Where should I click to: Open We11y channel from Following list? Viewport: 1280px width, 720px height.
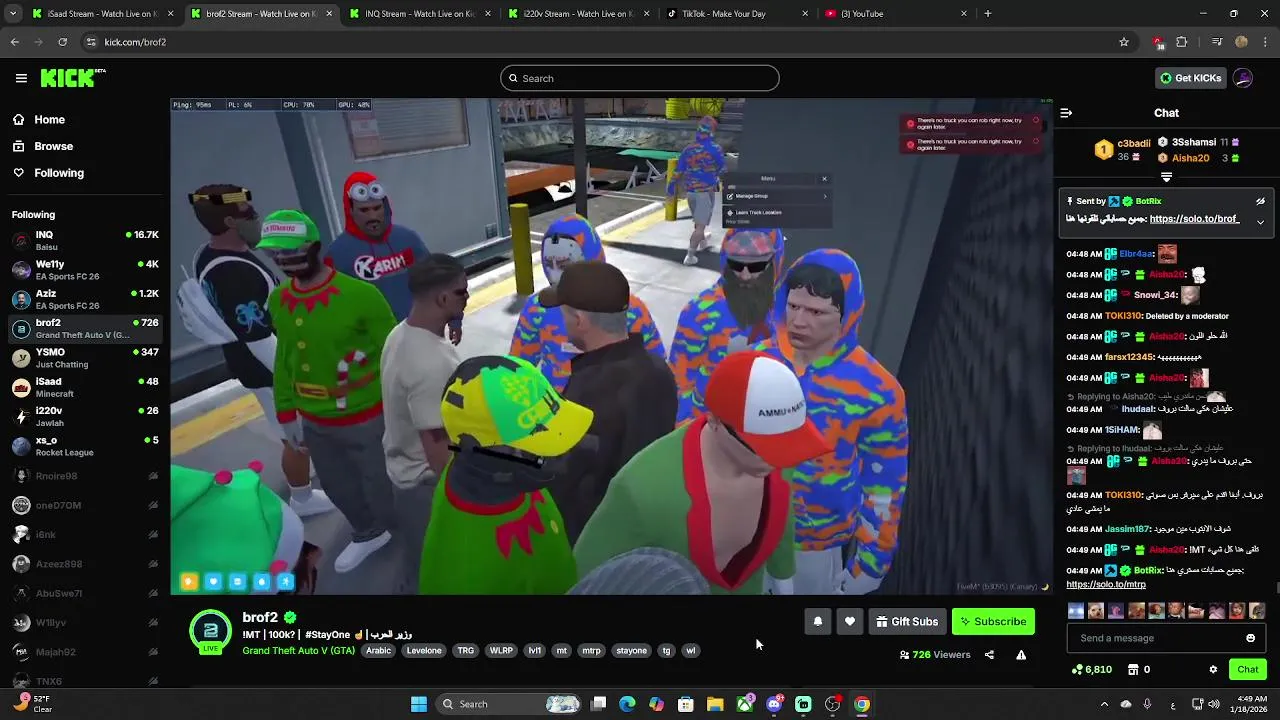85,270
